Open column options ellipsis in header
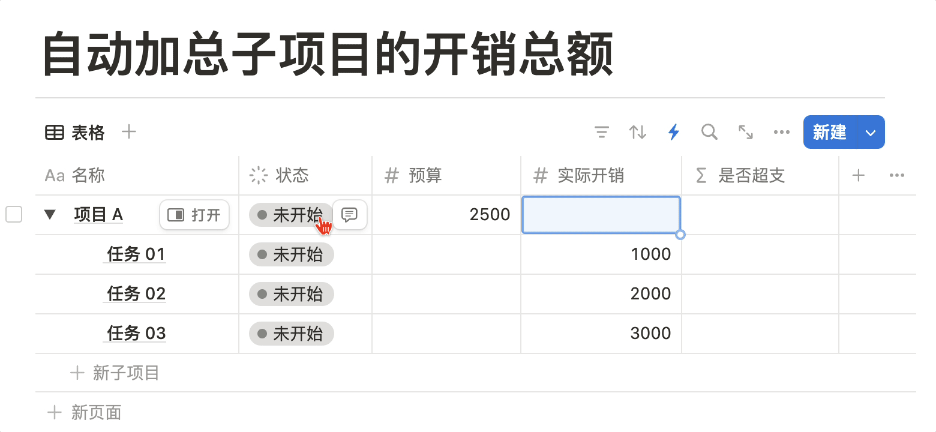The height and width of the screenshot is (432, 936). tap(896, 176)
